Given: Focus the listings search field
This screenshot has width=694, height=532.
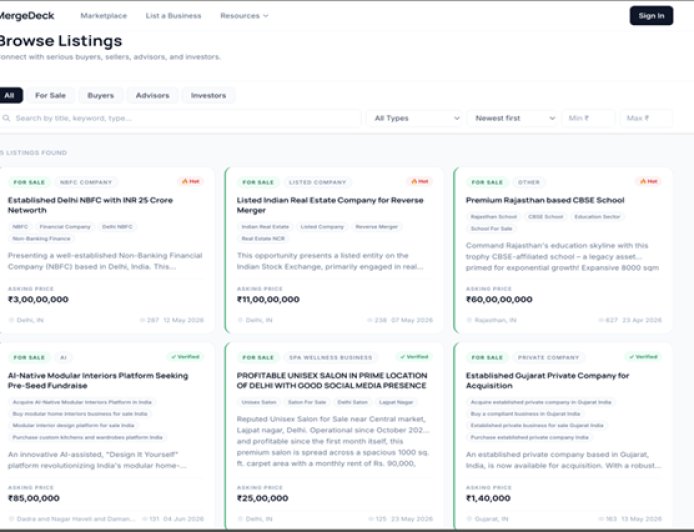Looking at the screenshot, I should pos(180,118).
